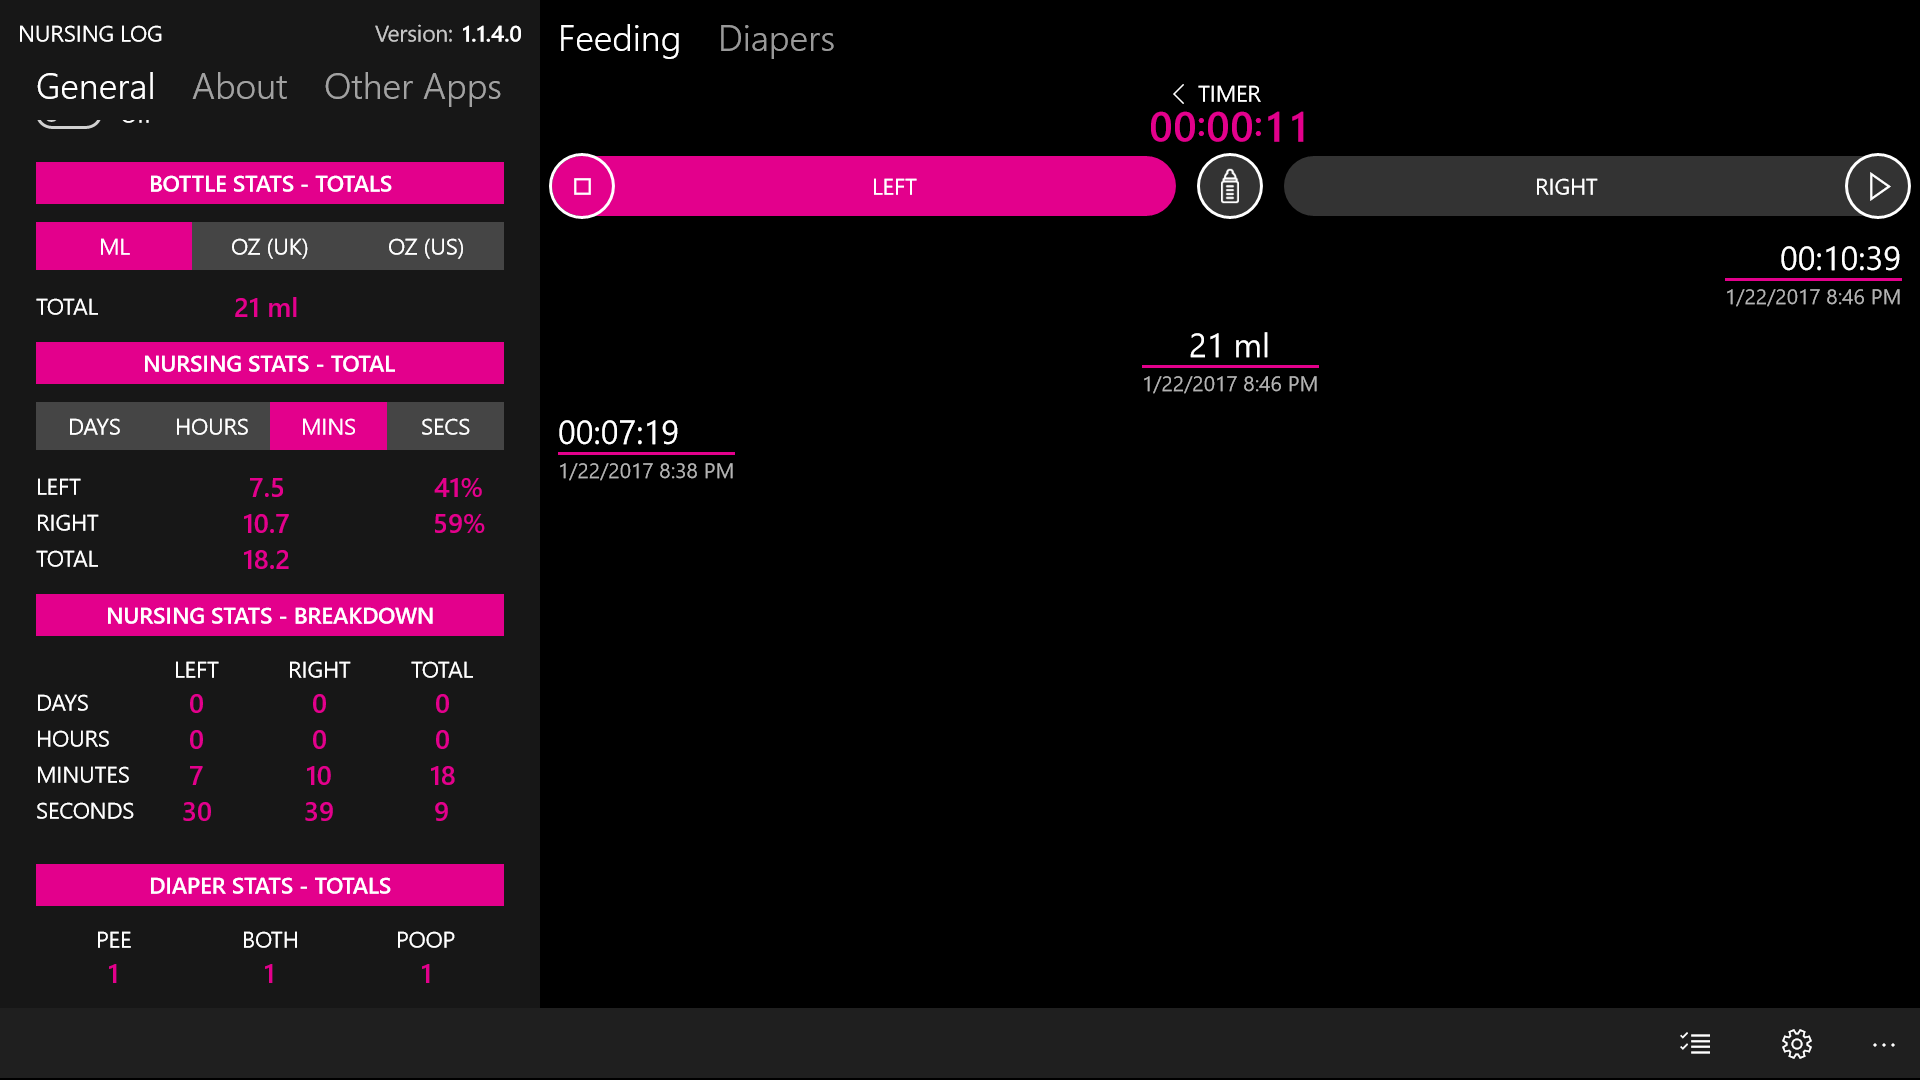Open the Other Apps tab
Screen dimensions: 1920x1080
(412, 87)
